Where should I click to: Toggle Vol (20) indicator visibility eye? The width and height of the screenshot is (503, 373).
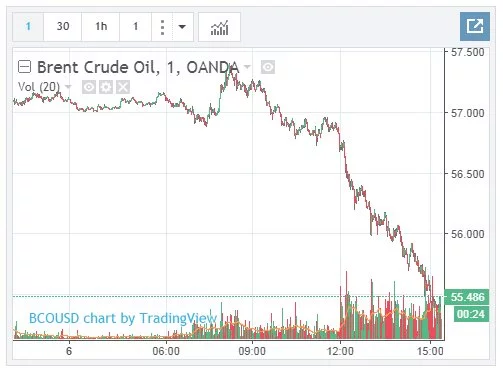coord(89,87)
